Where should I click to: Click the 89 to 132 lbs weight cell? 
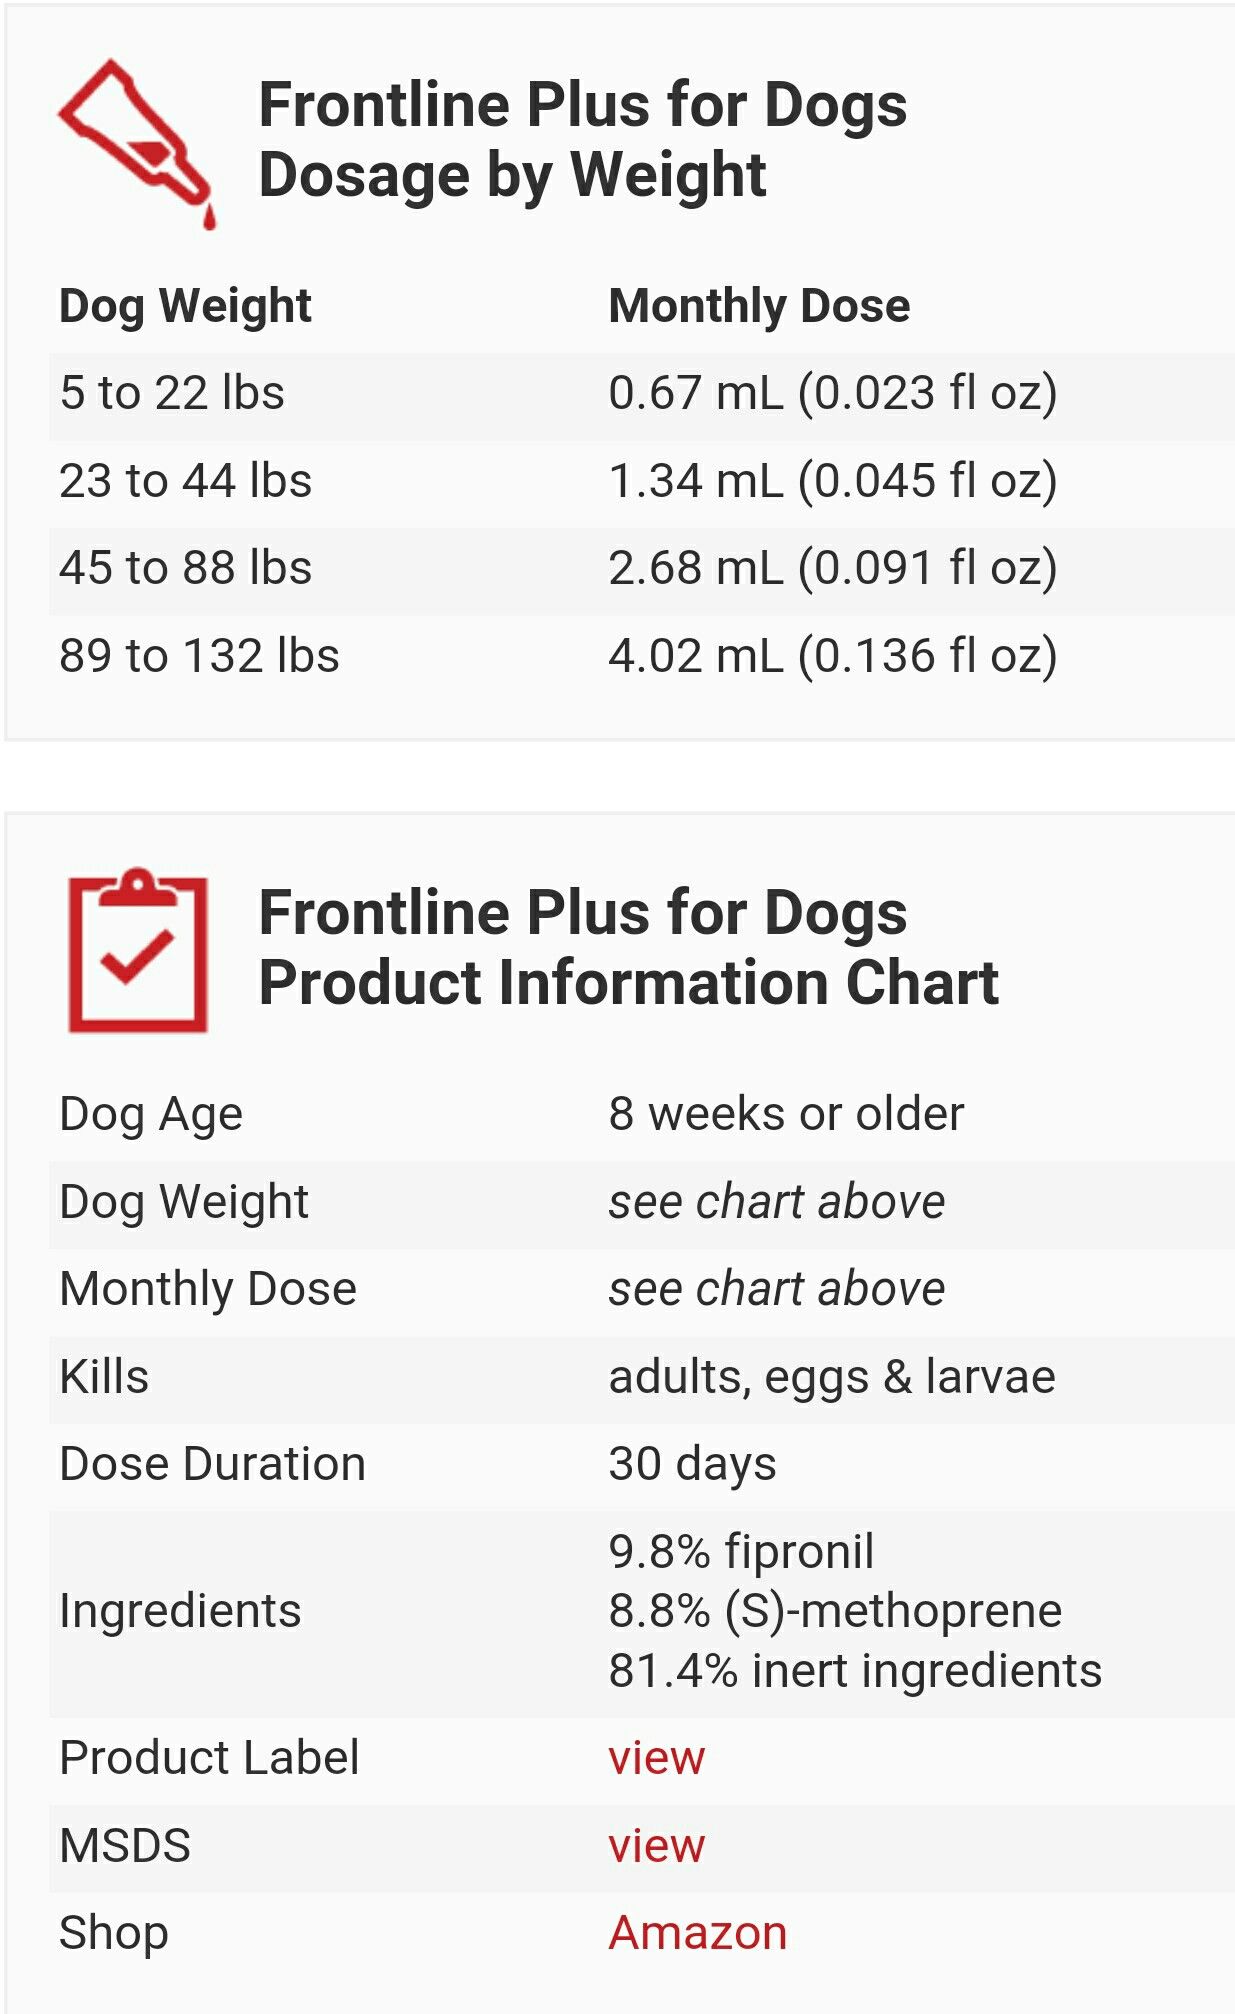tap(199, 655)
